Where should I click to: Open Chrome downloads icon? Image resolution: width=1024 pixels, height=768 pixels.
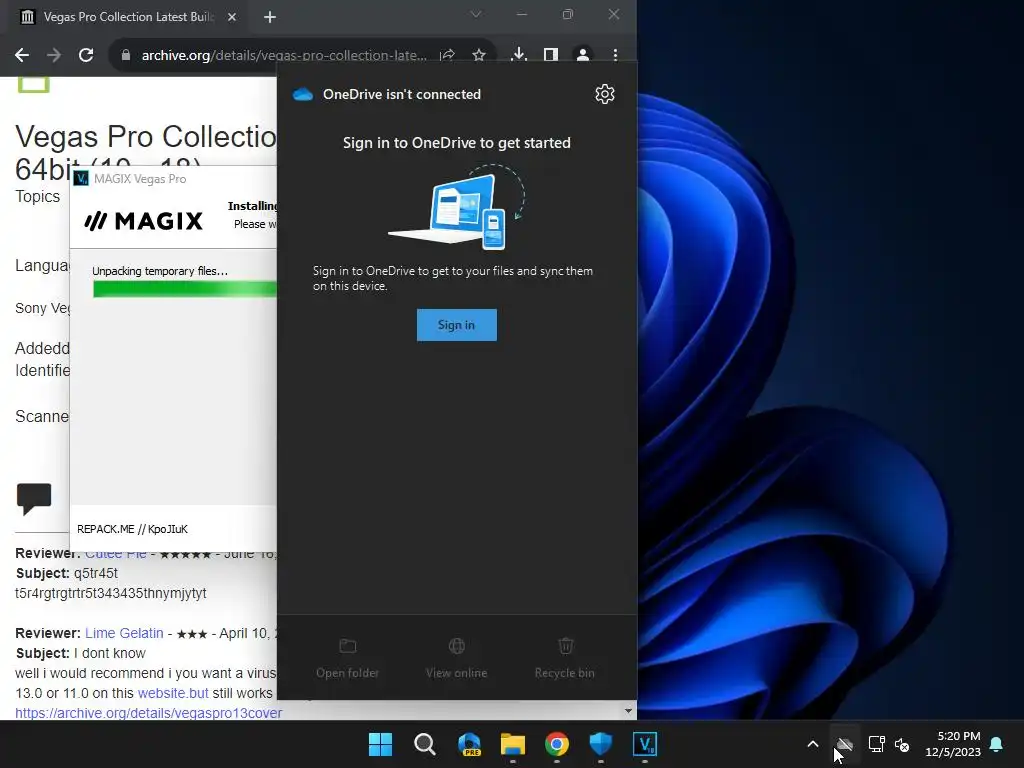519,55
